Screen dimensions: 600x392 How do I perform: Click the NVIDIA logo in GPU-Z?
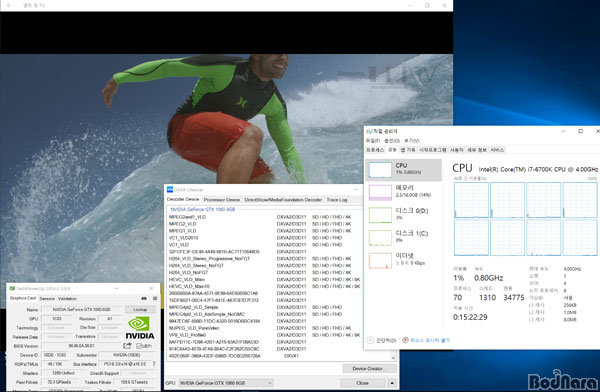pyautogui.click(x=140, y=328)
